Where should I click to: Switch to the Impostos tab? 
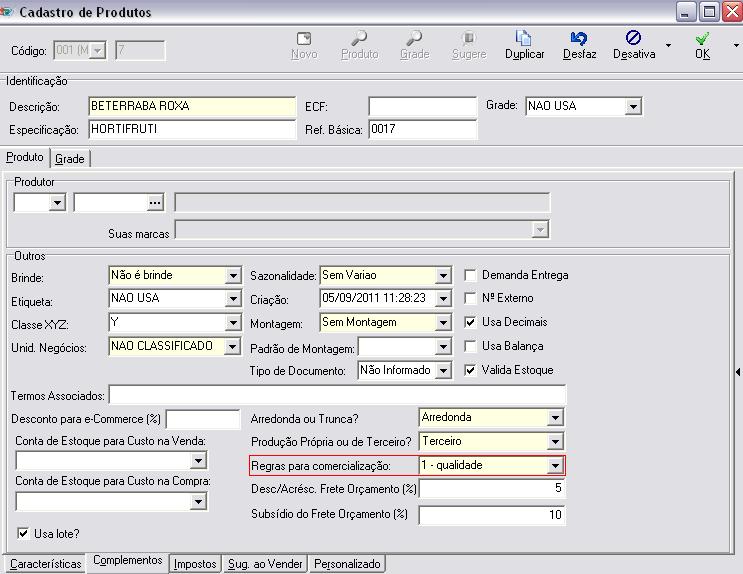(195, 564)
